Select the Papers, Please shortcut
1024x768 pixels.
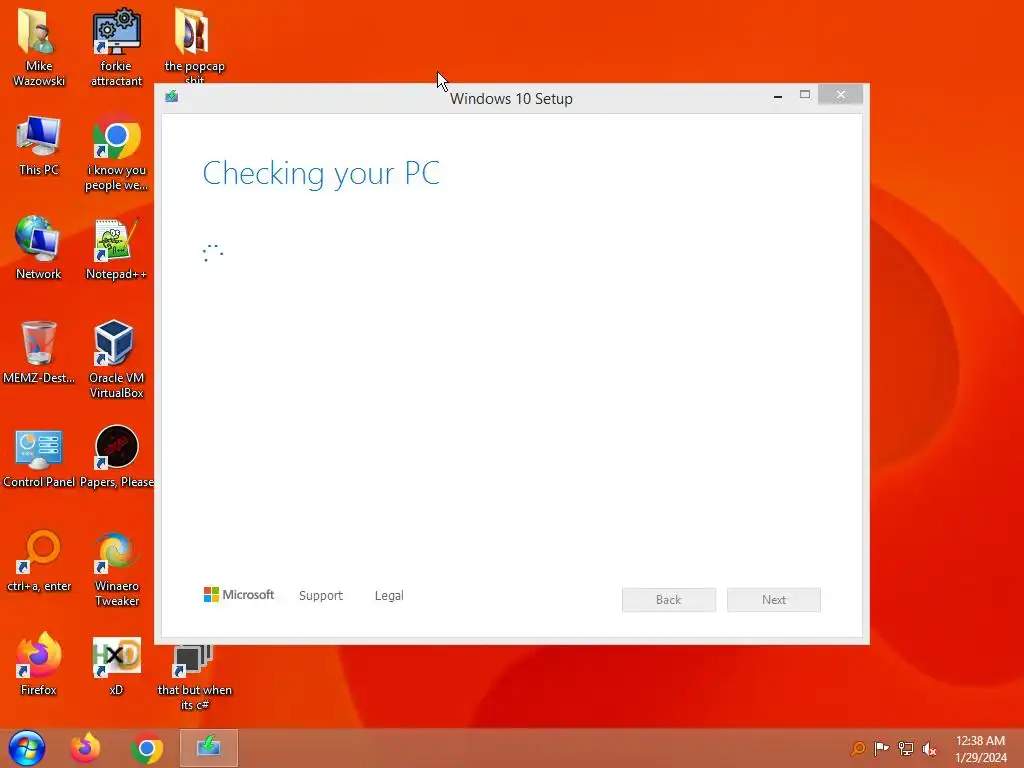point(116,457)
